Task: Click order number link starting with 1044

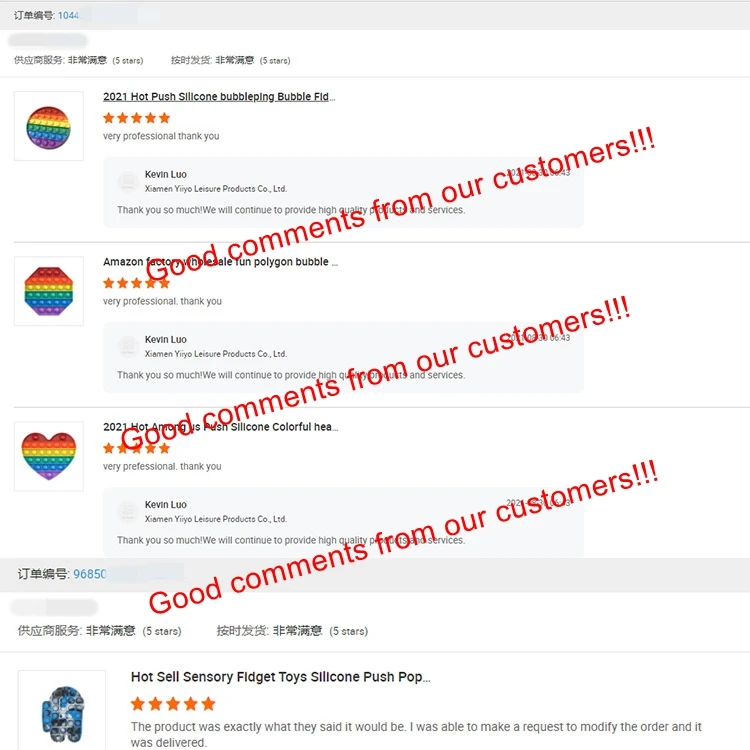Action: point(68,15)
